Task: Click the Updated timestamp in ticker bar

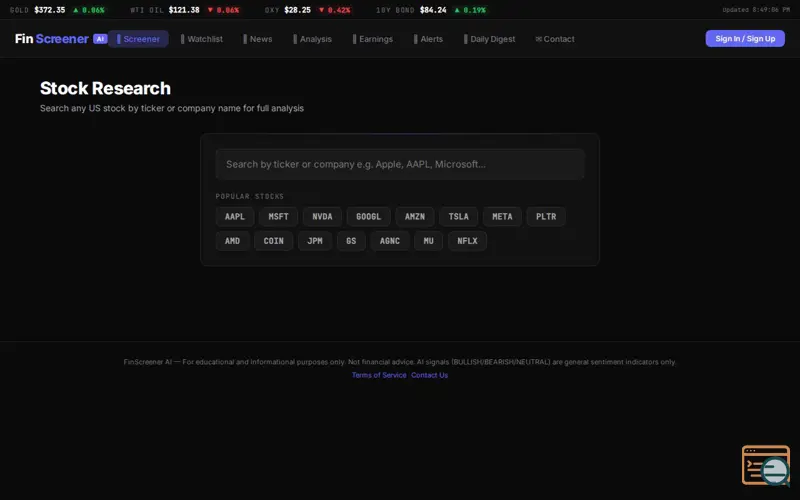Action: click(x=756, y=10)
